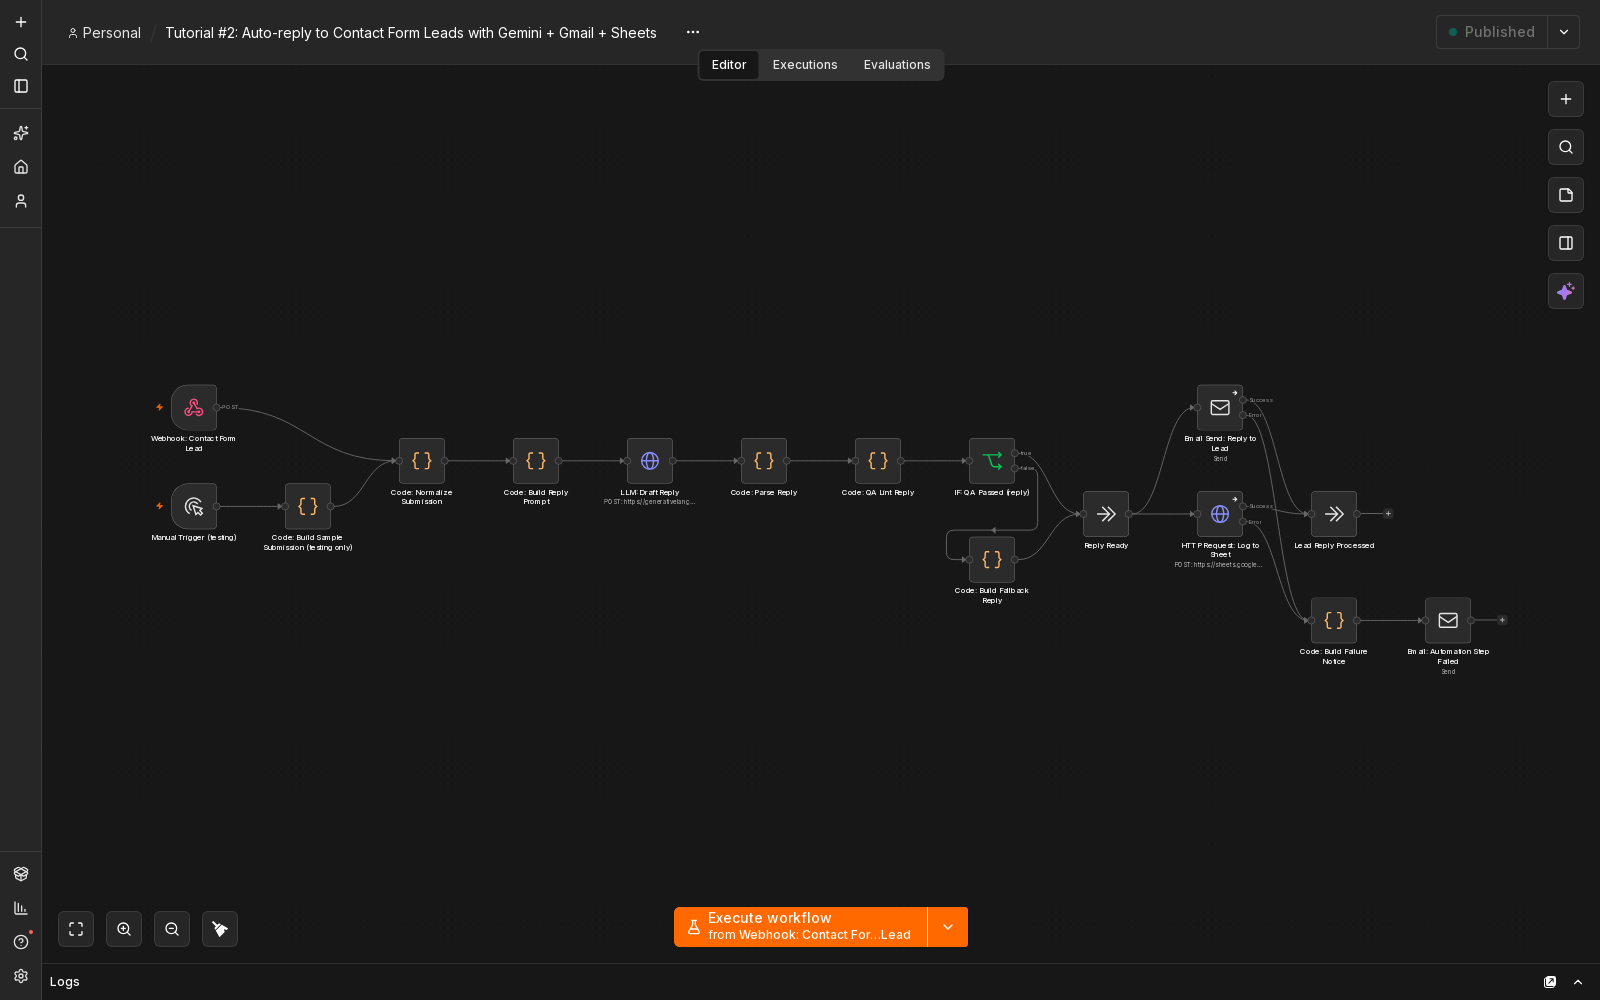Zoom in on the canvas

(124, 929)
